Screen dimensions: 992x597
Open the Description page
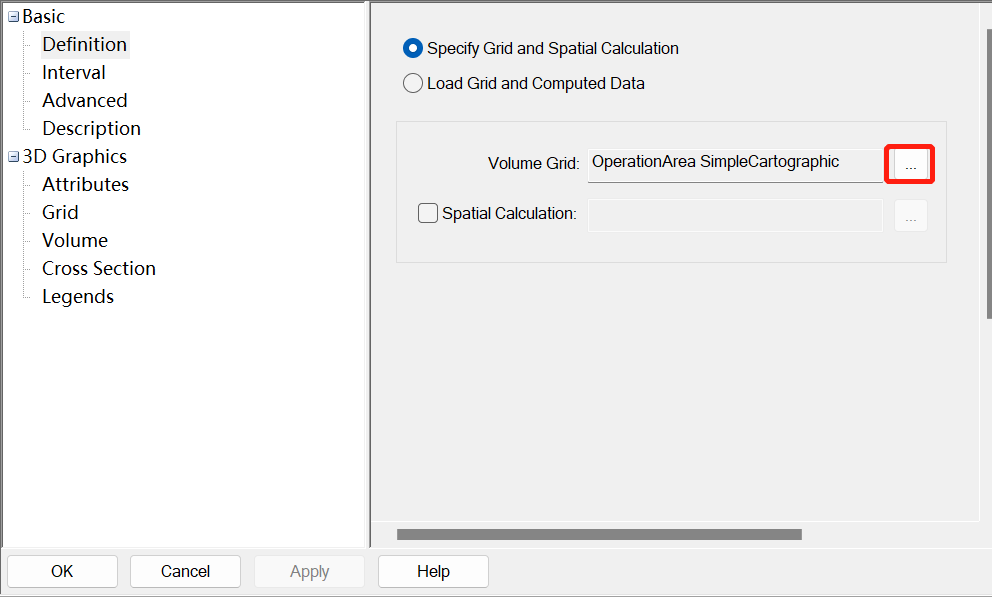[x=91, y=129]
